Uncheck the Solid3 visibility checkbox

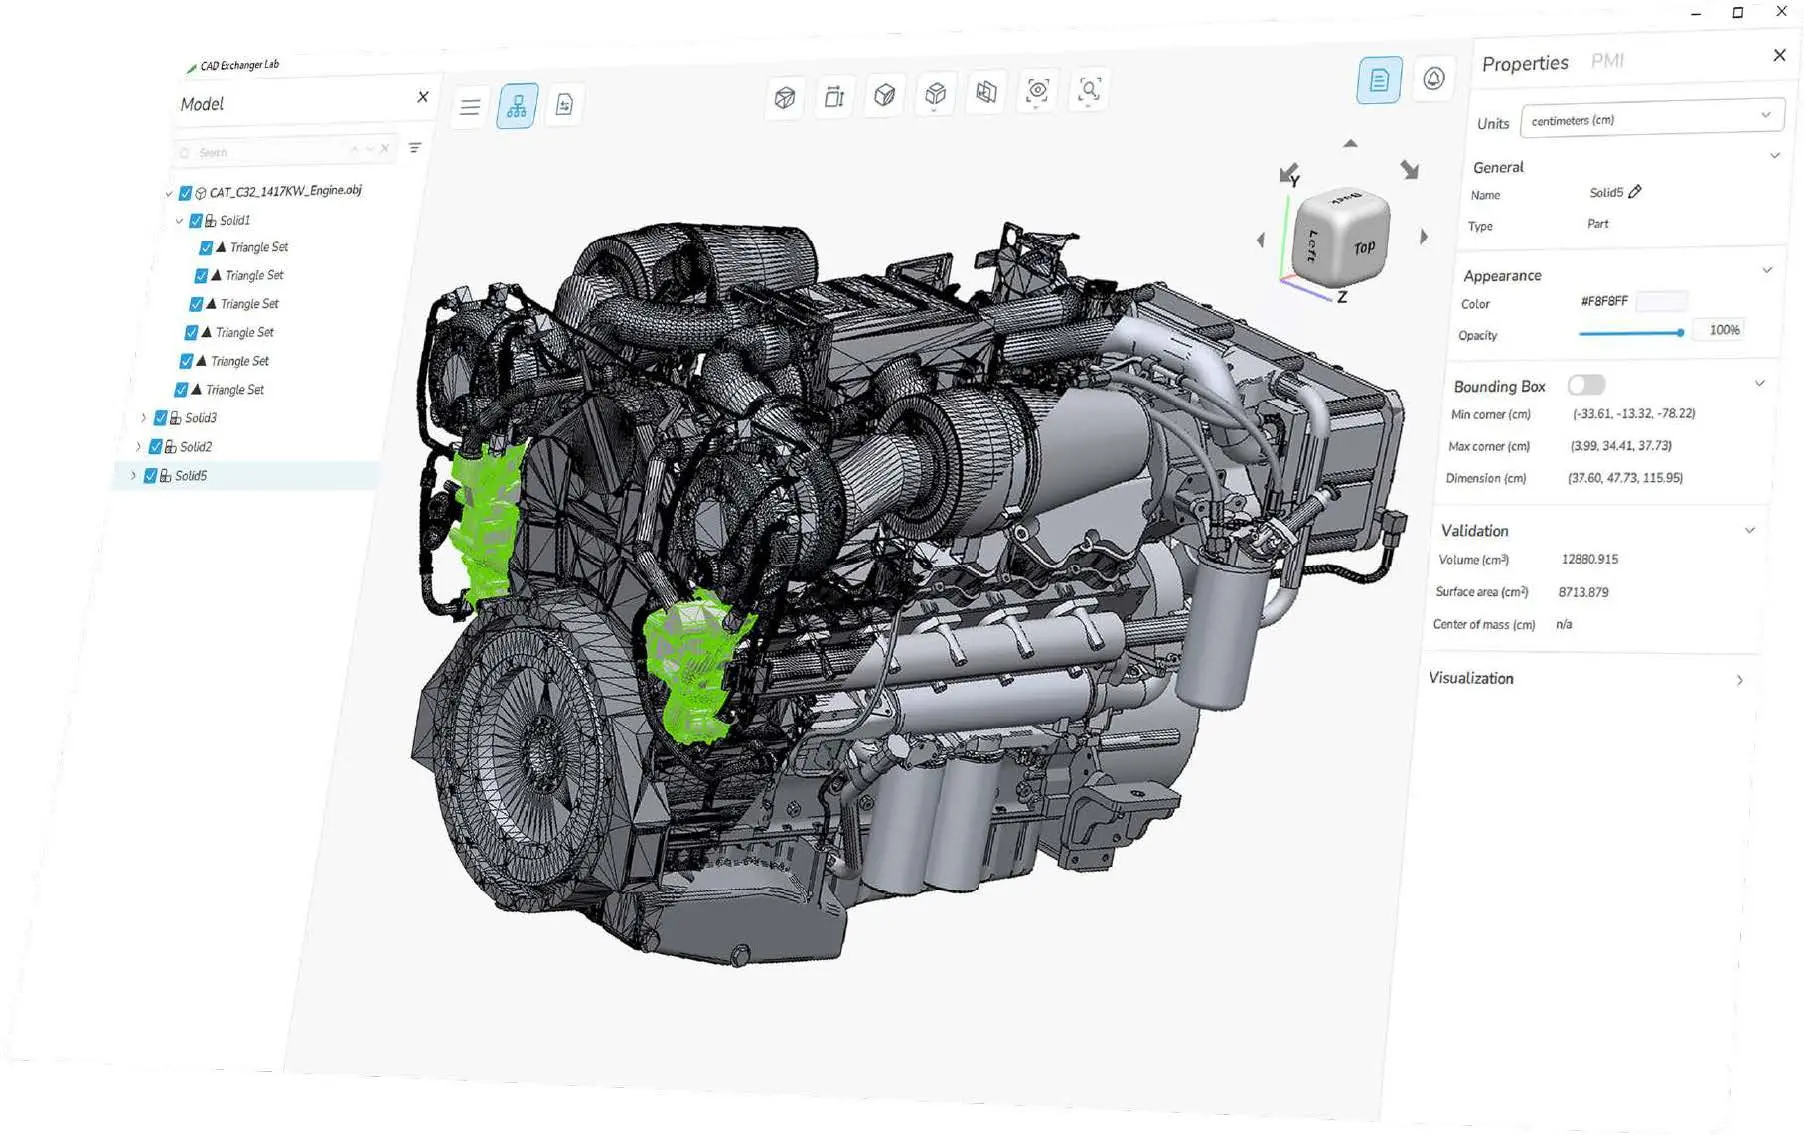[x=161, y=418]
